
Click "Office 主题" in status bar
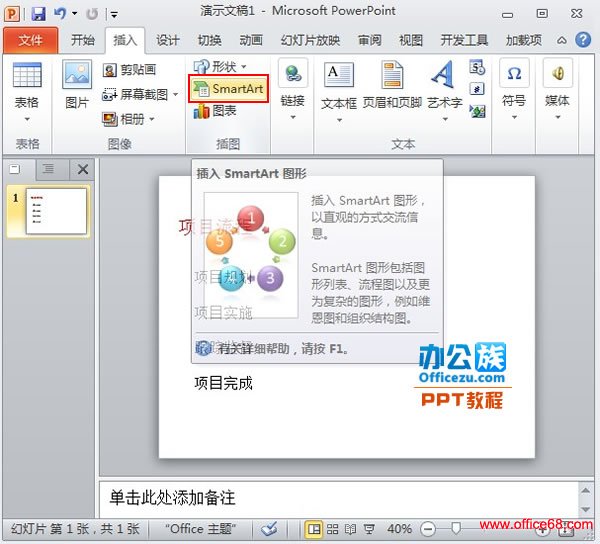tap(200, 529)
